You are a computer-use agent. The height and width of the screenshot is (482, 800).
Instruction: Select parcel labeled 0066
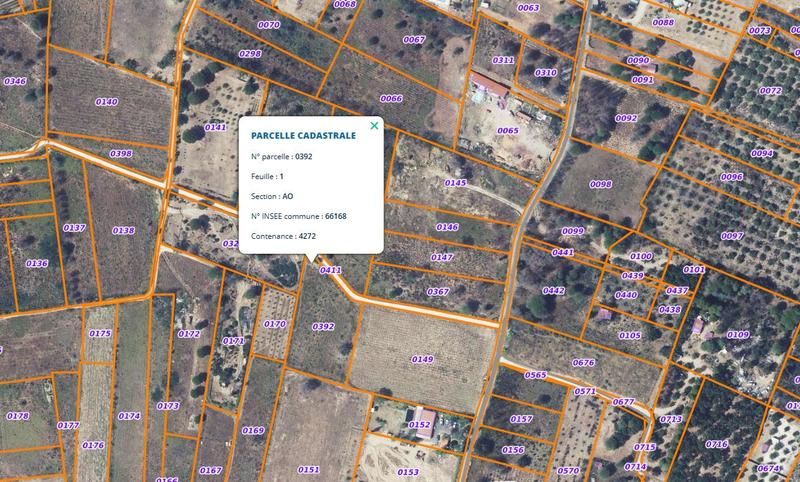[391, 99]
